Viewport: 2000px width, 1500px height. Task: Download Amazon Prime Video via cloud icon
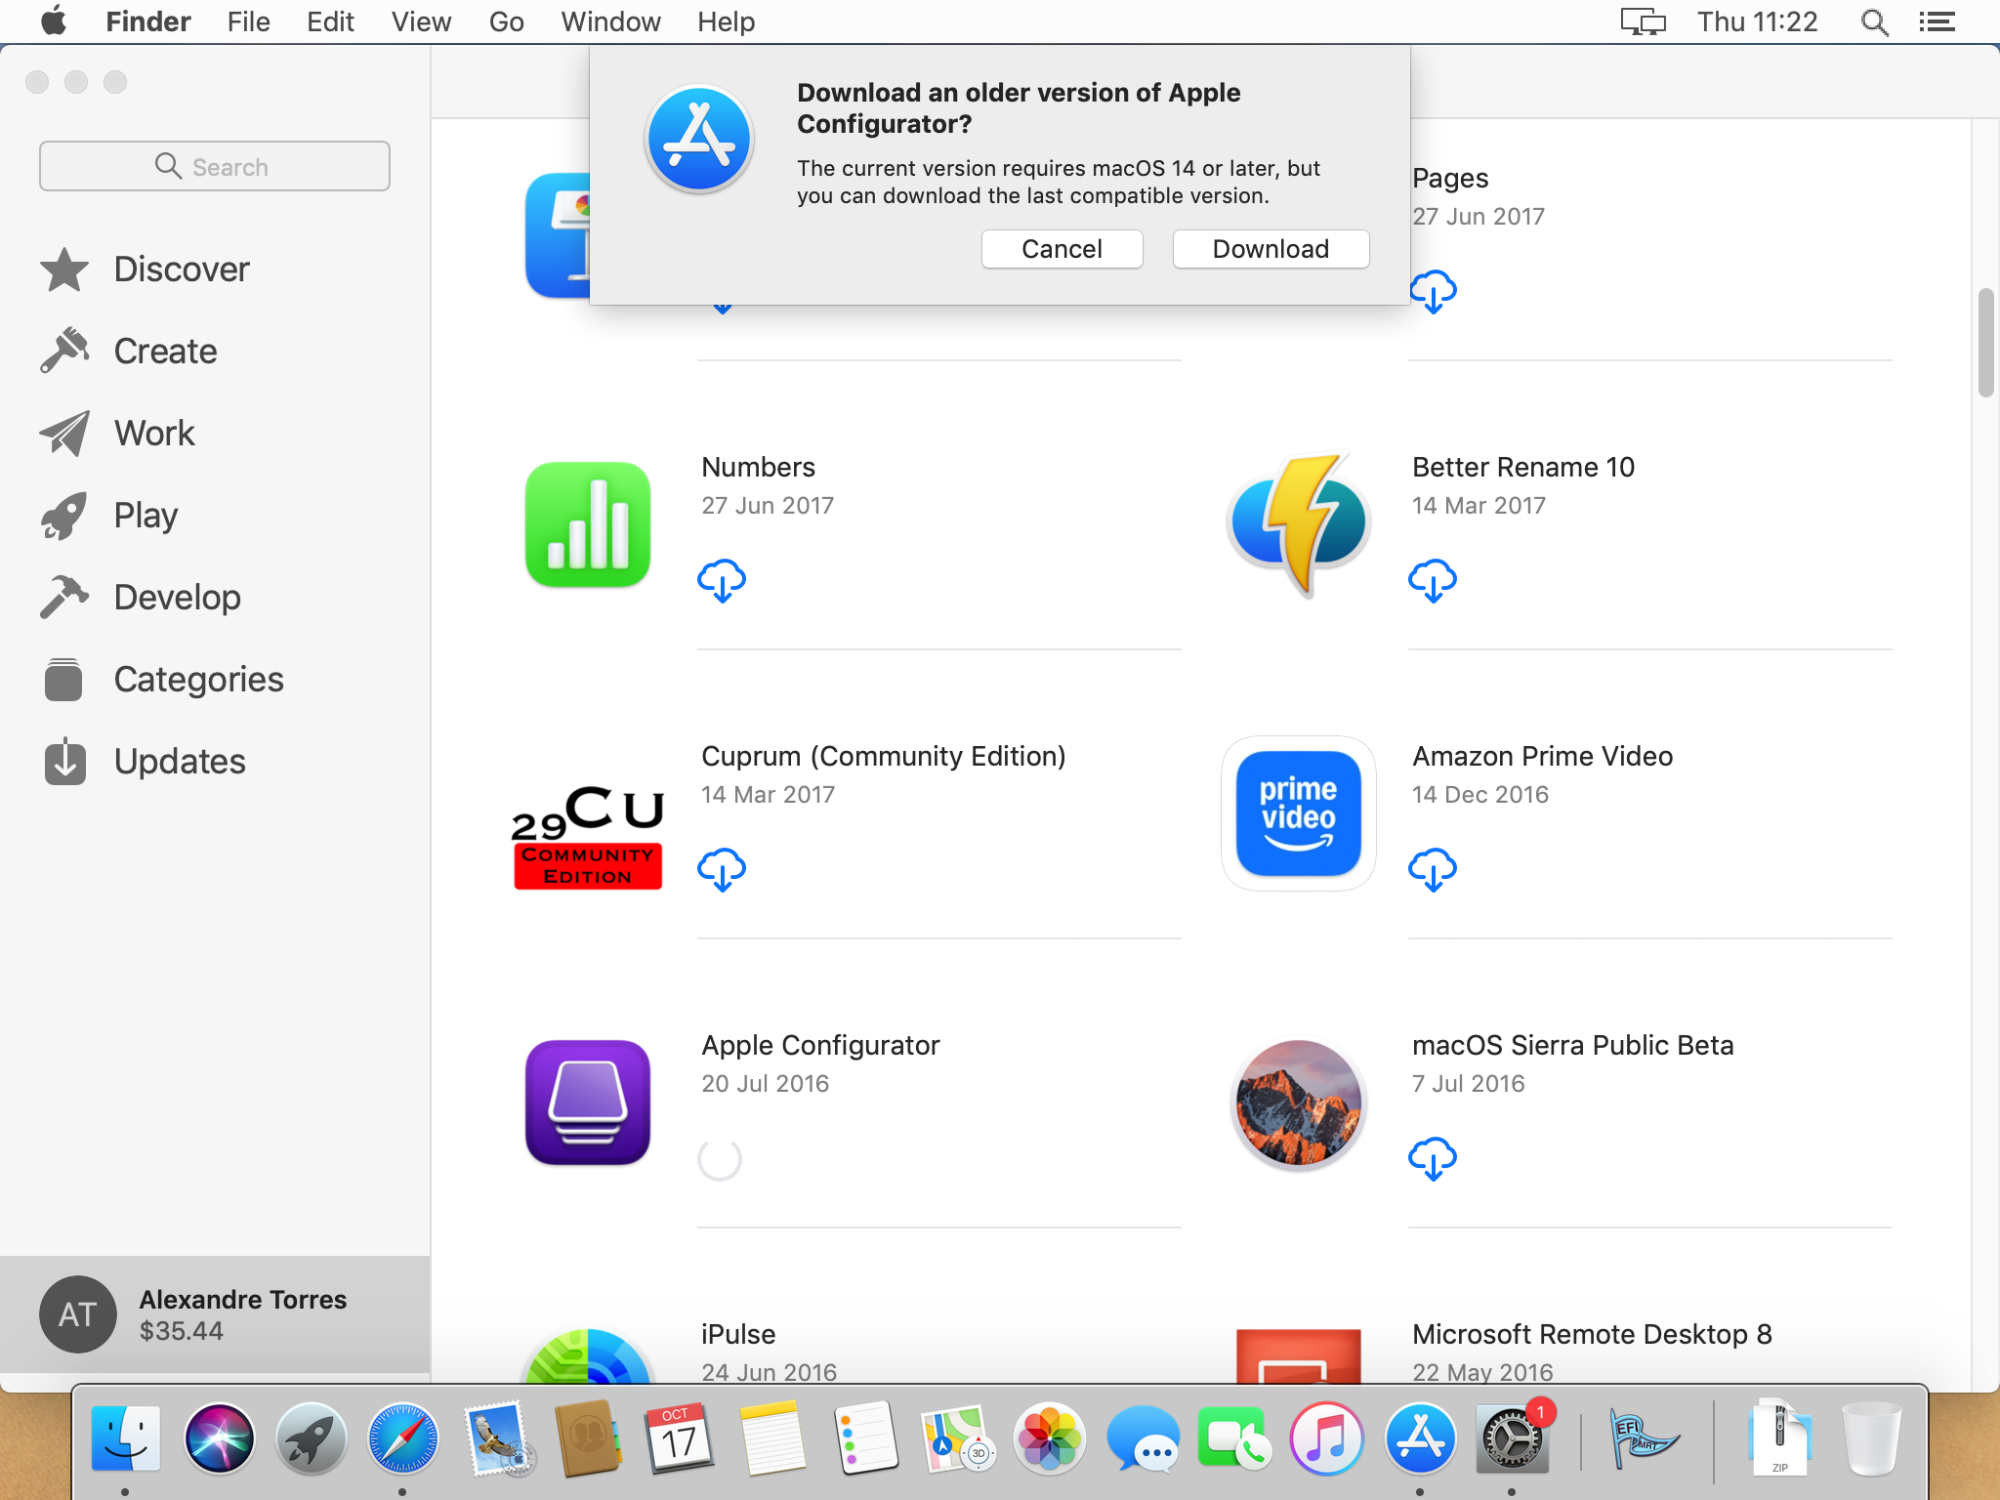(x=1432, y=869)
